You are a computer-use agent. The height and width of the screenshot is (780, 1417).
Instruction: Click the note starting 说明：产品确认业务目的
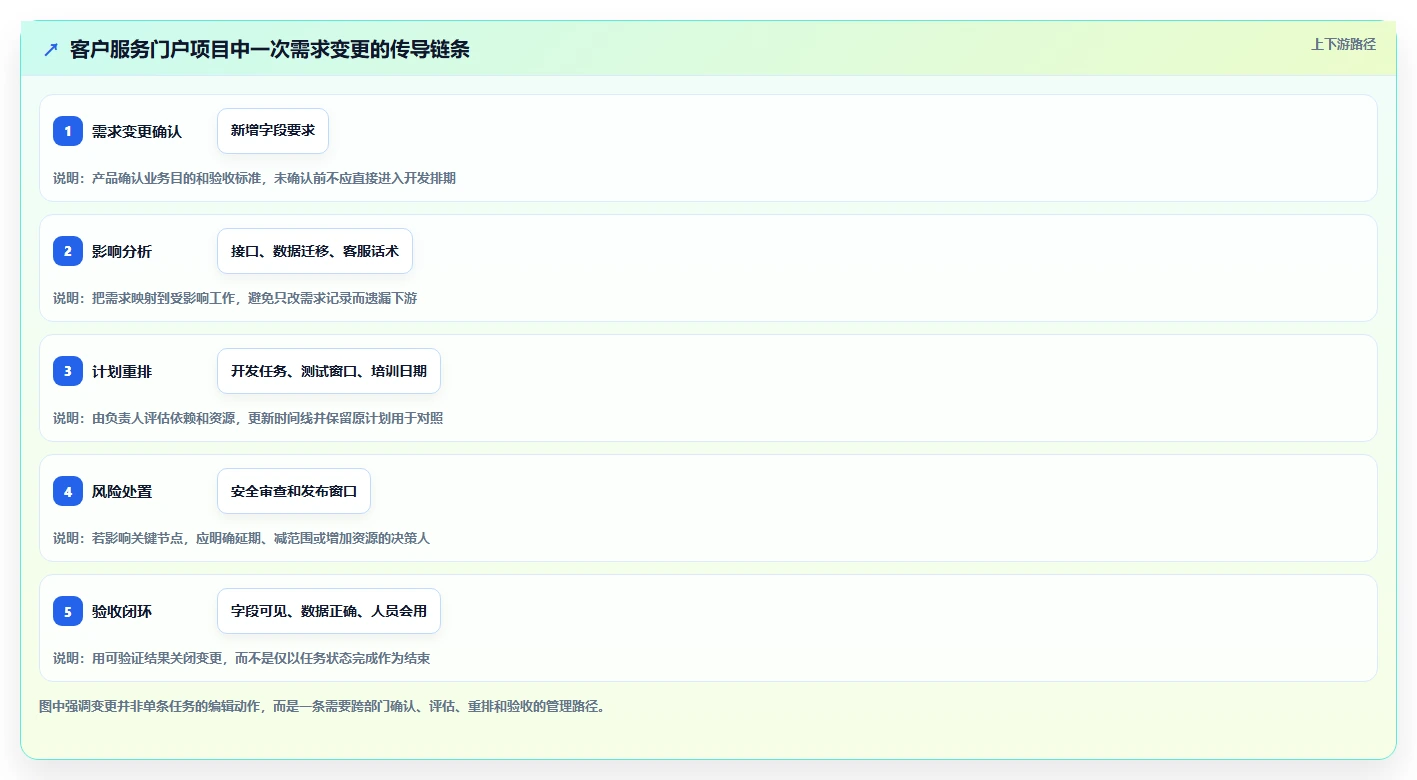tap(254, 178)
